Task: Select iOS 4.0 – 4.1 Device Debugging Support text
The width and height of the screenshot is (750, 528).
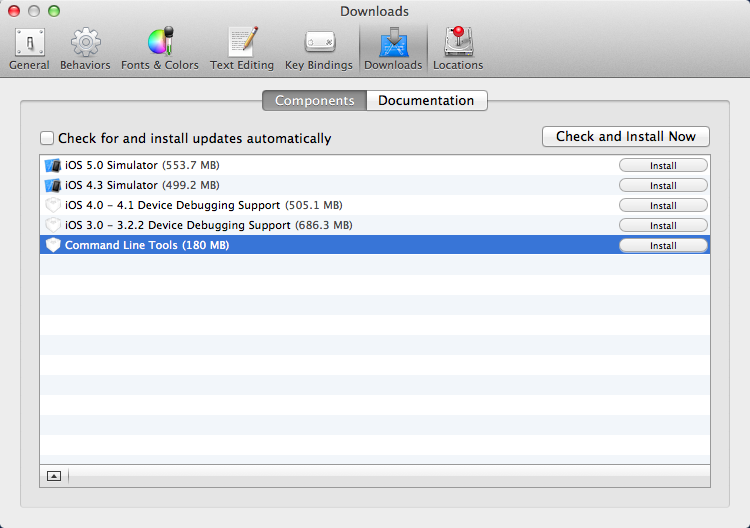Action: [204, 206]
